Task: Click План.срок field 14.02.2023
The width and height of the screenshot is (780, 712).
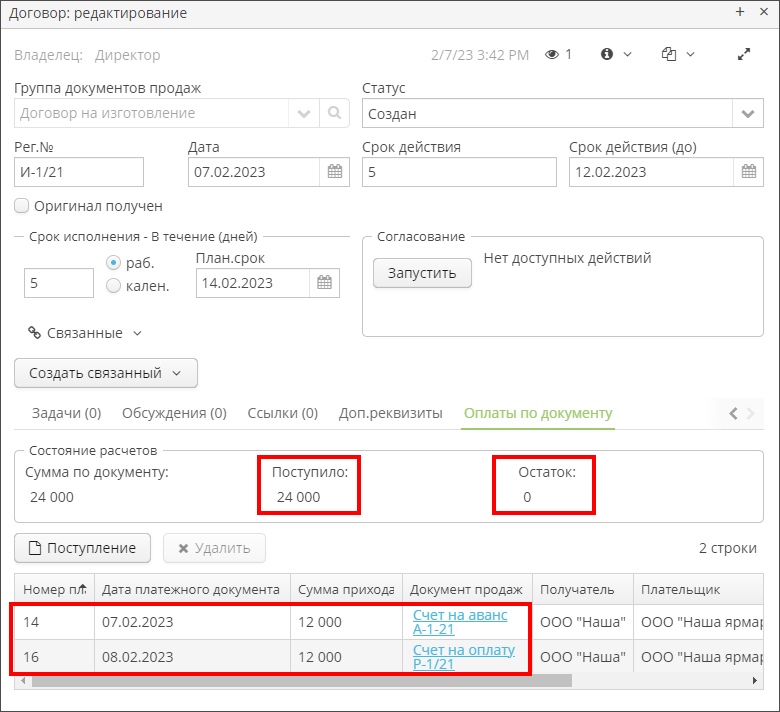Action: pos(253,283)
